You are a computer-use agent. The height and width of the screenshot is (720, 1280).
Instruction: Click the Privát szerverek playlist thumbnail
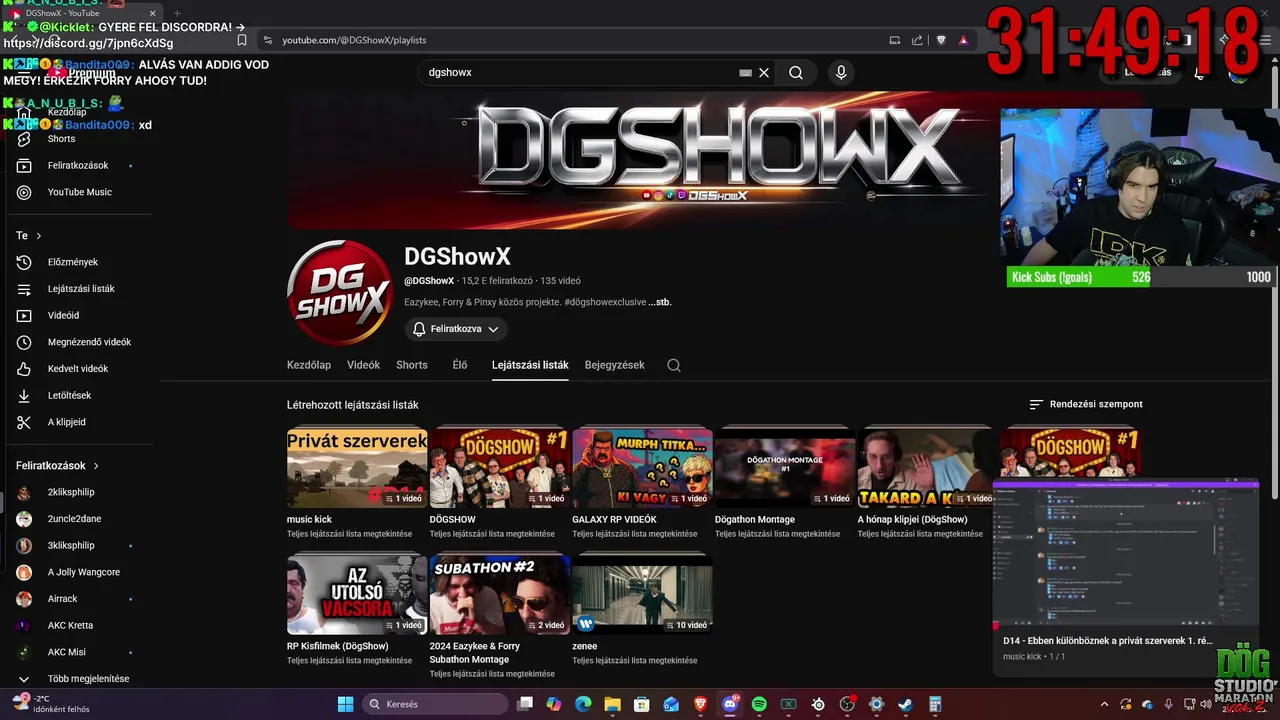(x=357, y=468)
